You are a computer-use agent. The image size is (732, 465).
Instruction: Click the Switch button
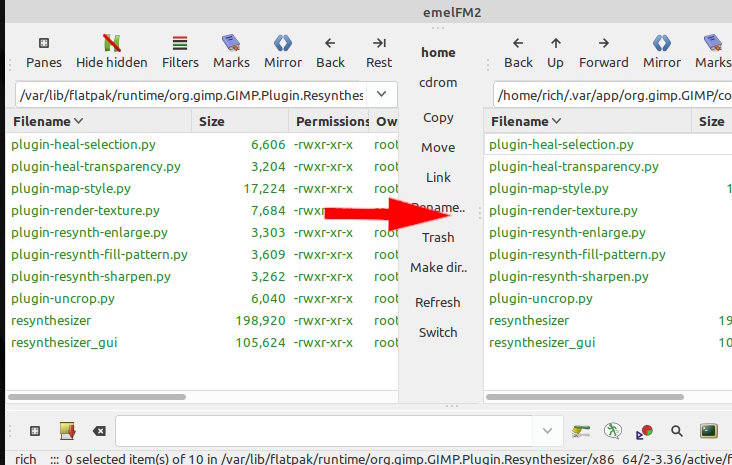pyautogui.click(x=438, y=332)
